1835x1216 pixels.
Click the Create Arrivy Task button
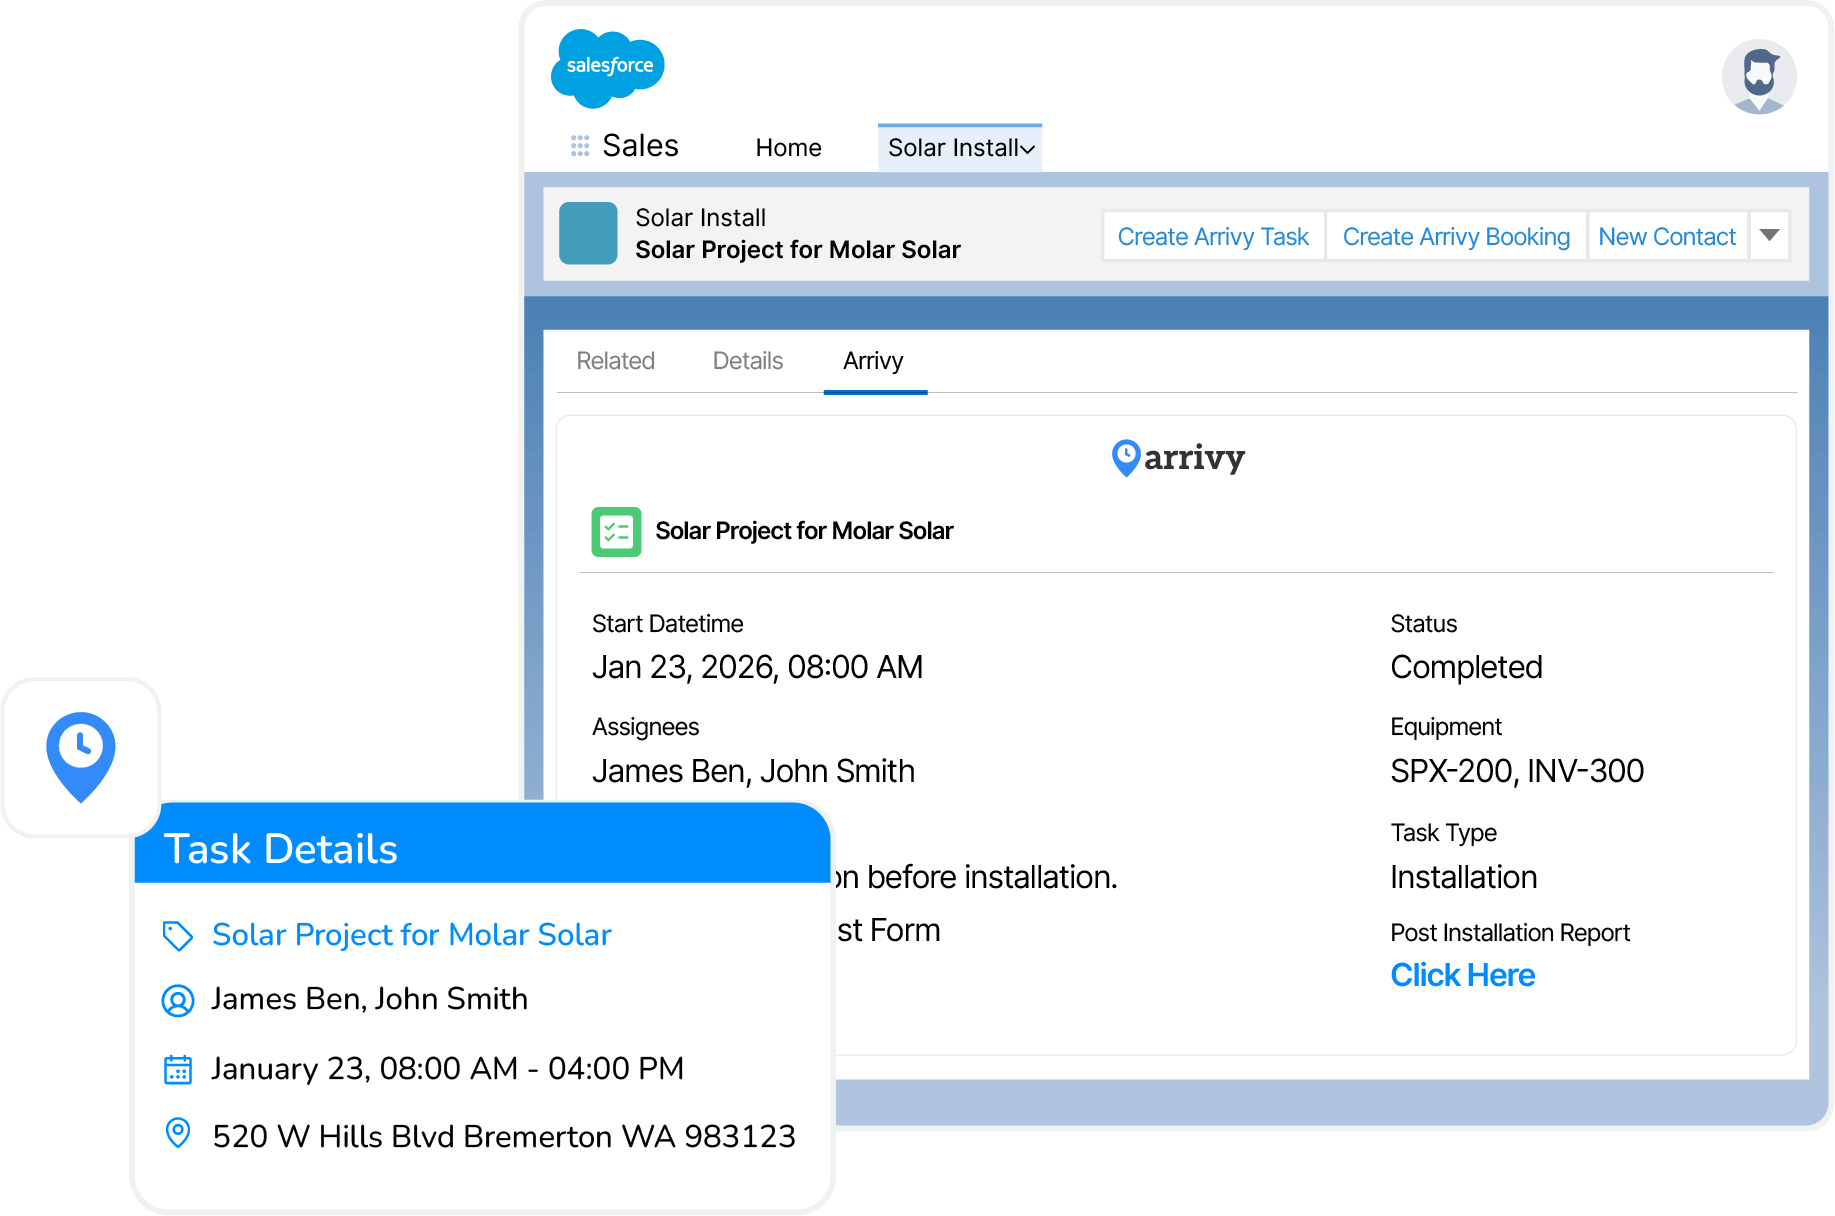pos(1212,236)
